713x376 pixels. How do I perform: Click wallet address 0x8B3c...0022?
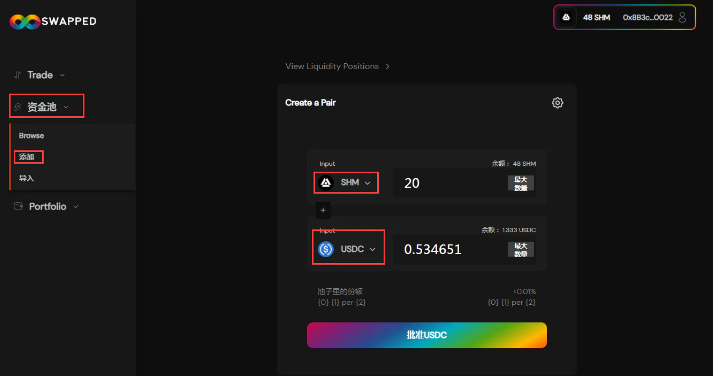point(648,17)
